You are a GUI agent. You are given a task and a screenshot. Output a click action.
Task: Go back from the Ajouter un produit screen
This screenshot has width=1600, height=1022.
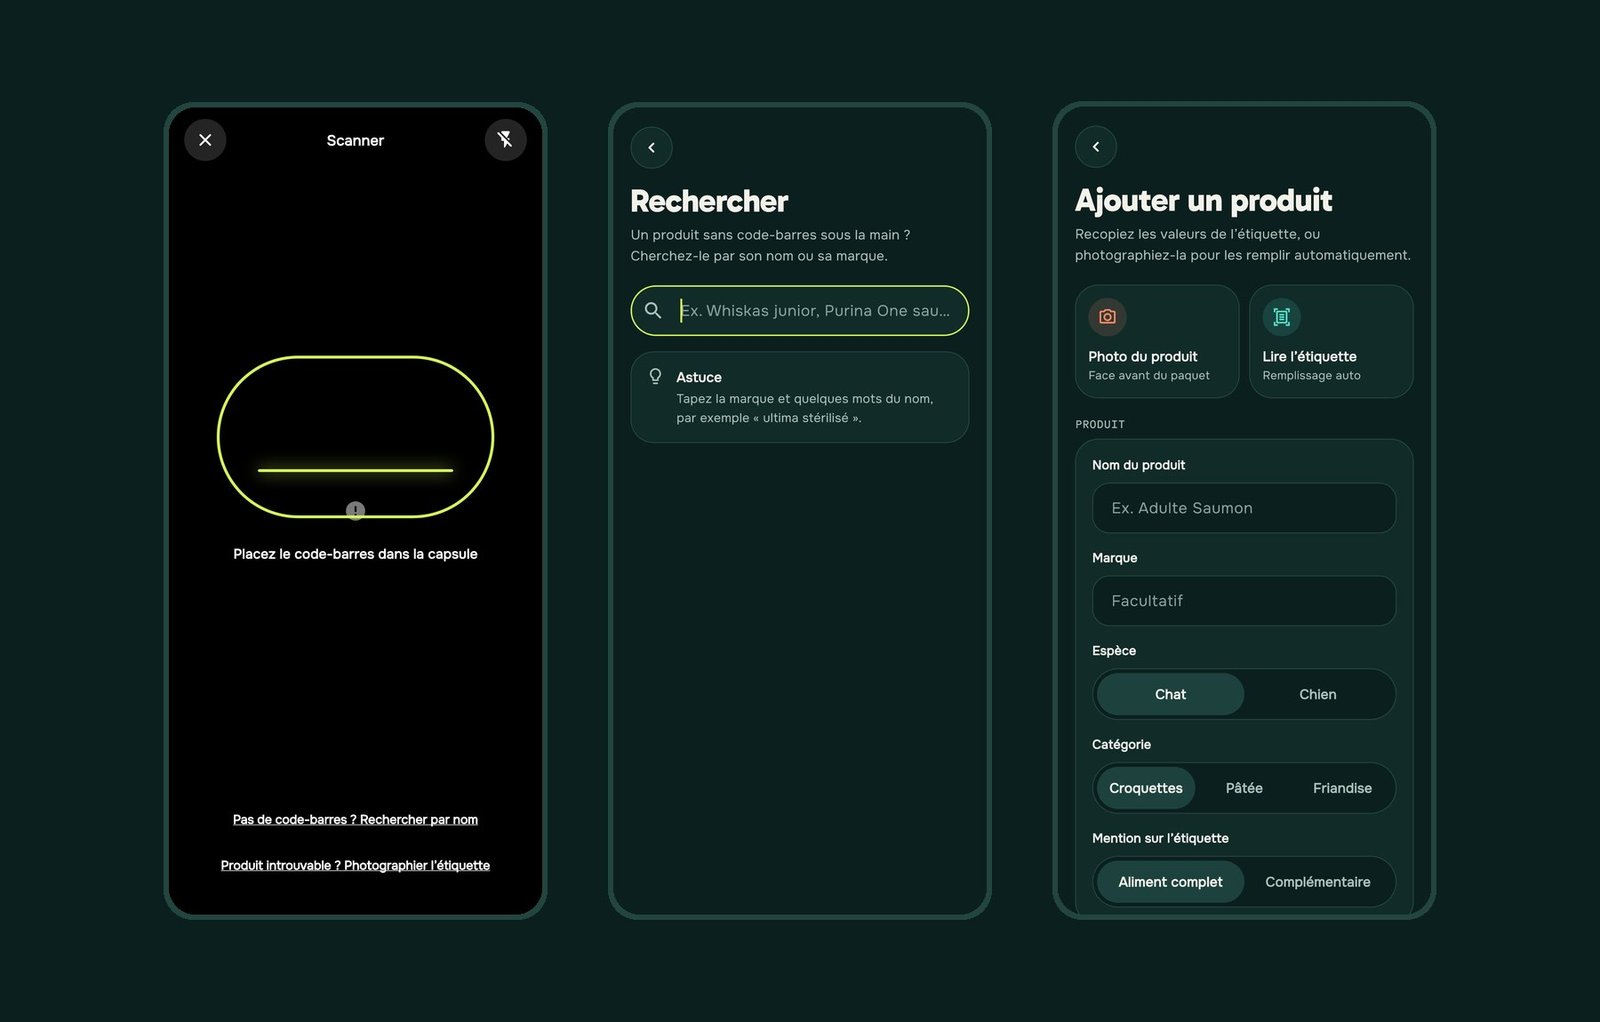[x=1096, y=147]
